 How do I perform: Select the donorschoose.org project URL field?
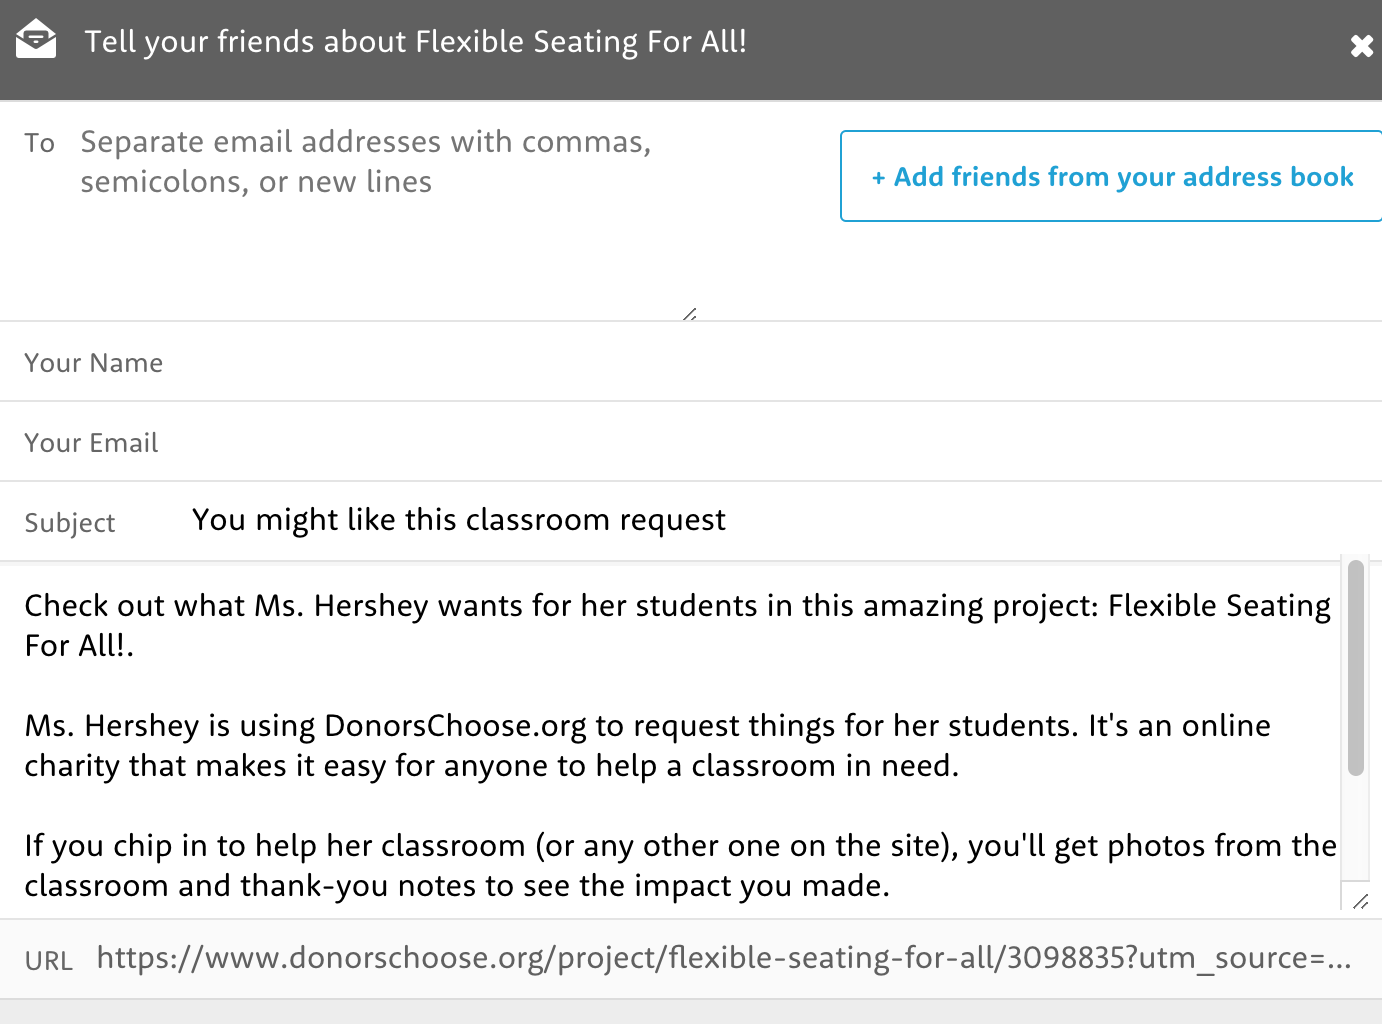[x=724, y=958]
